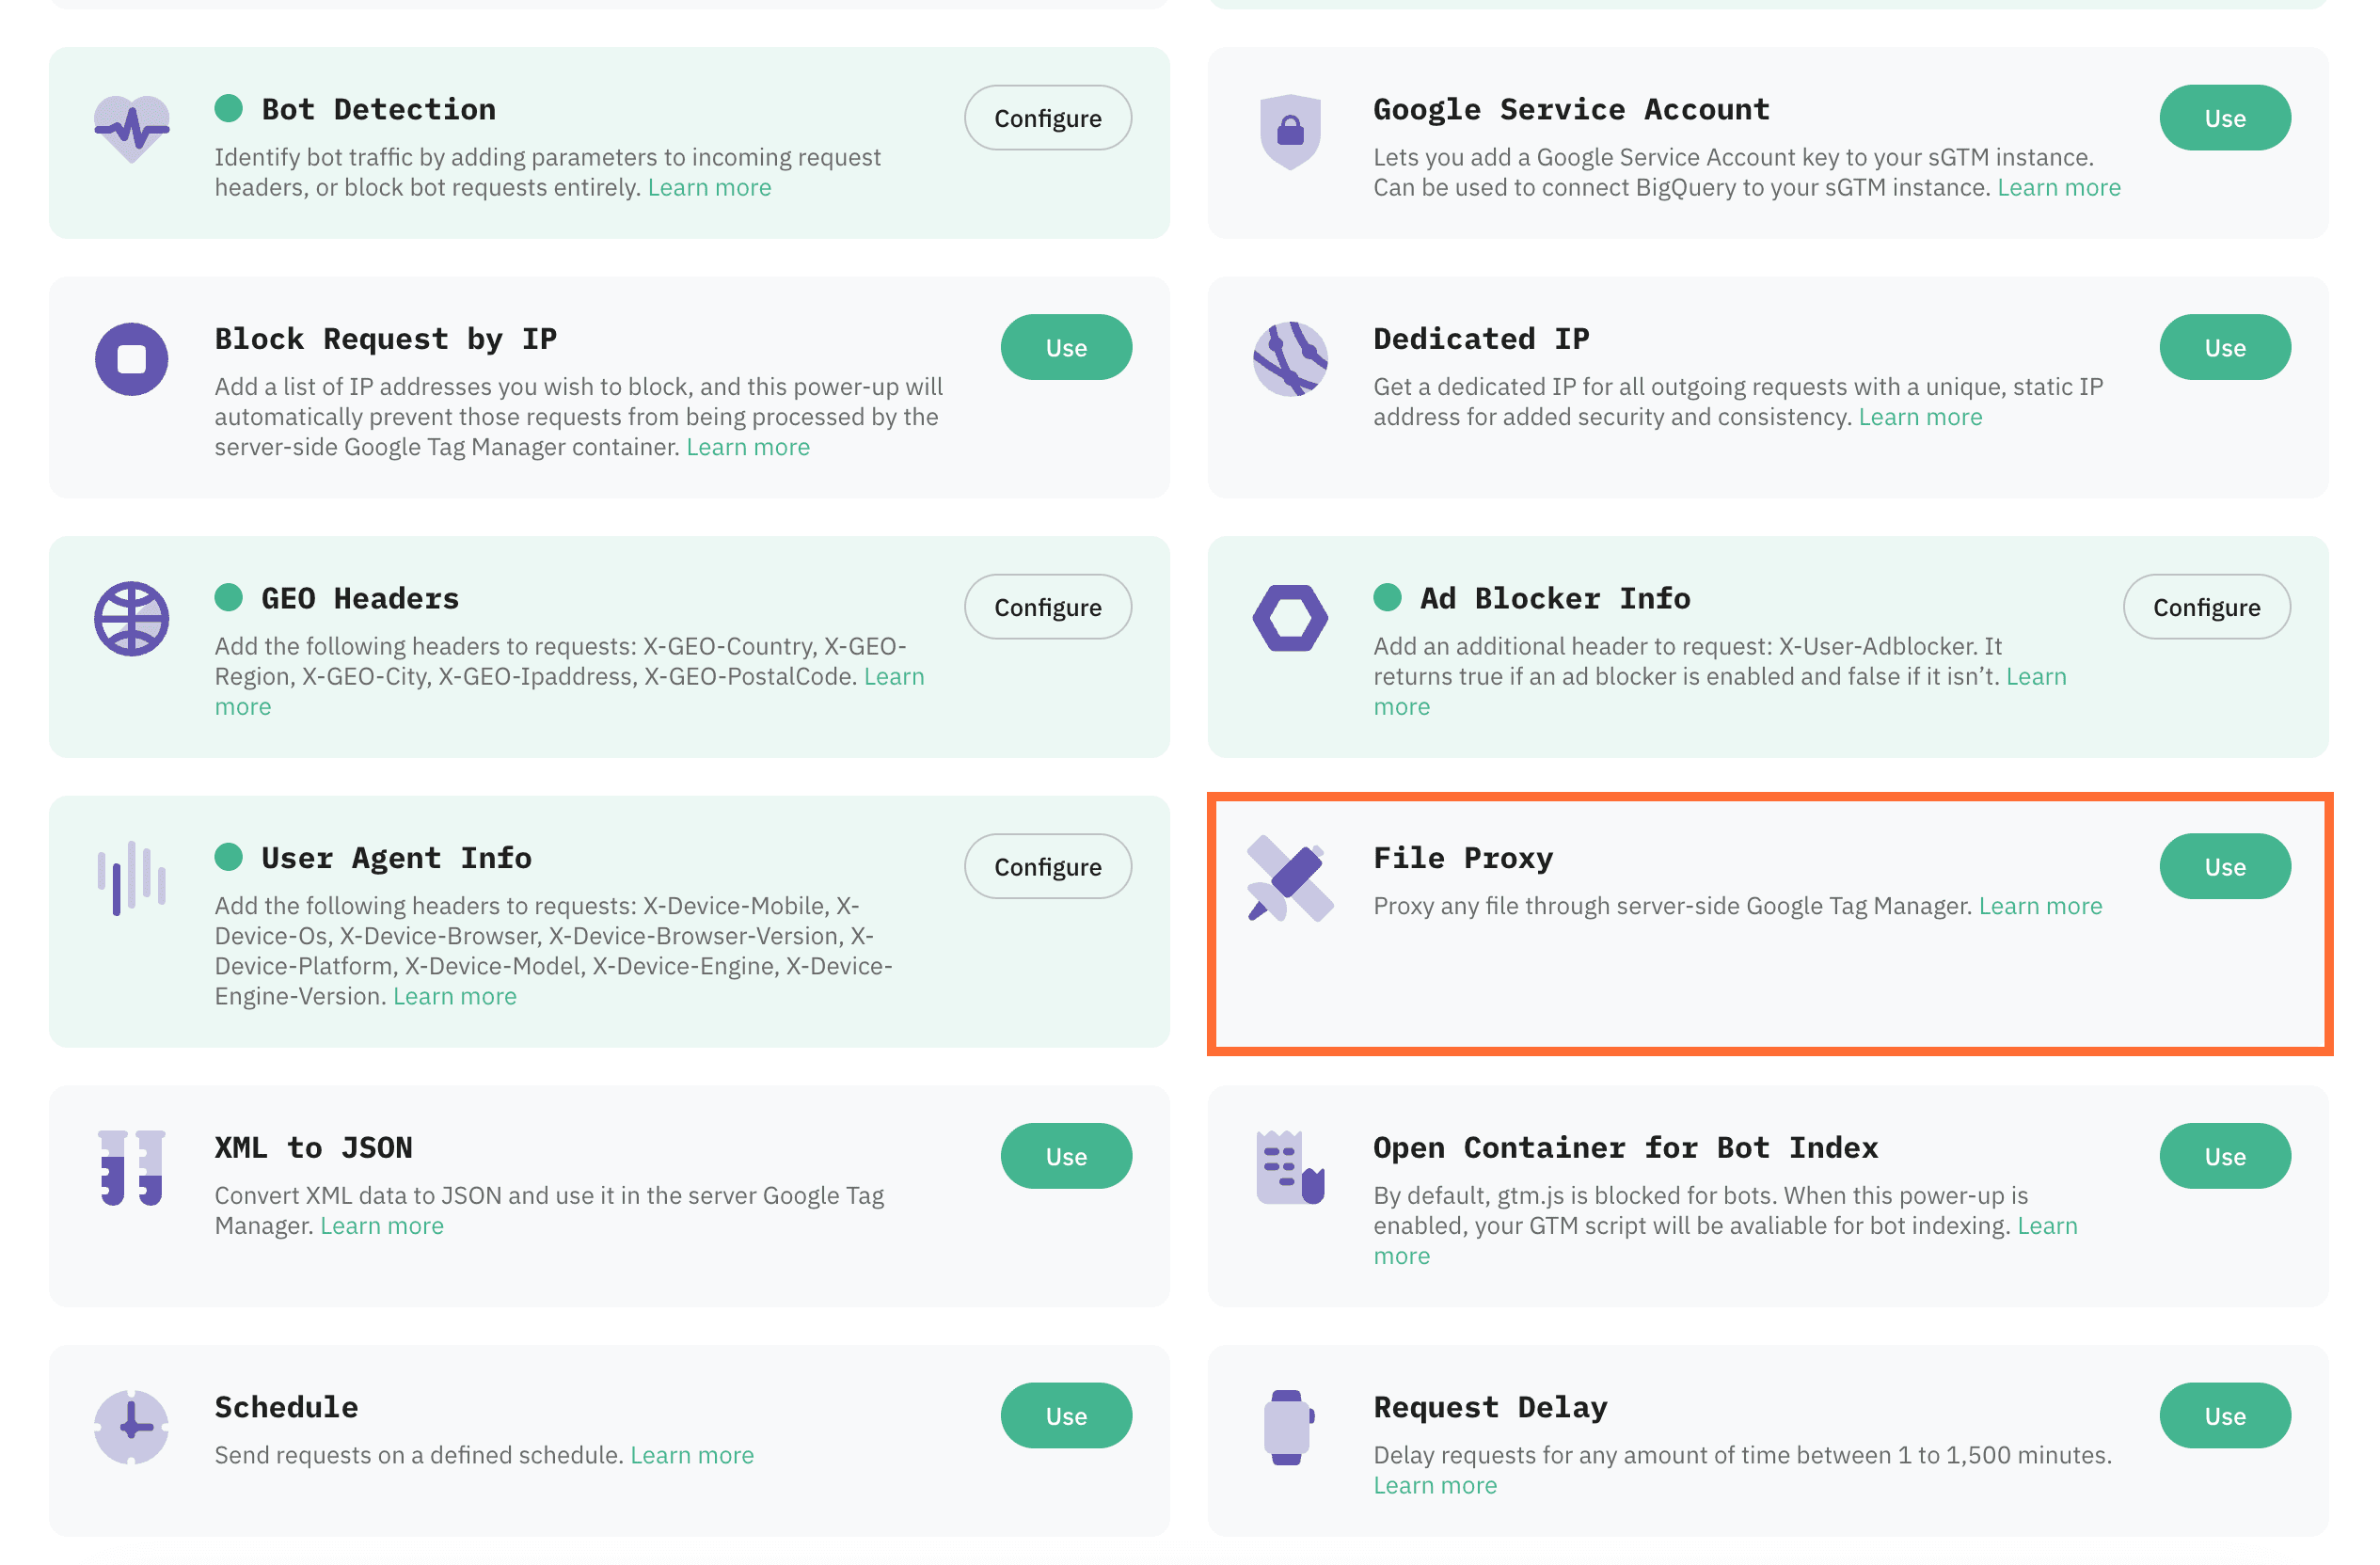The image size is (2380, 1565).
Task: Select the Block Request by IP icon
Action: coord(131,360)
